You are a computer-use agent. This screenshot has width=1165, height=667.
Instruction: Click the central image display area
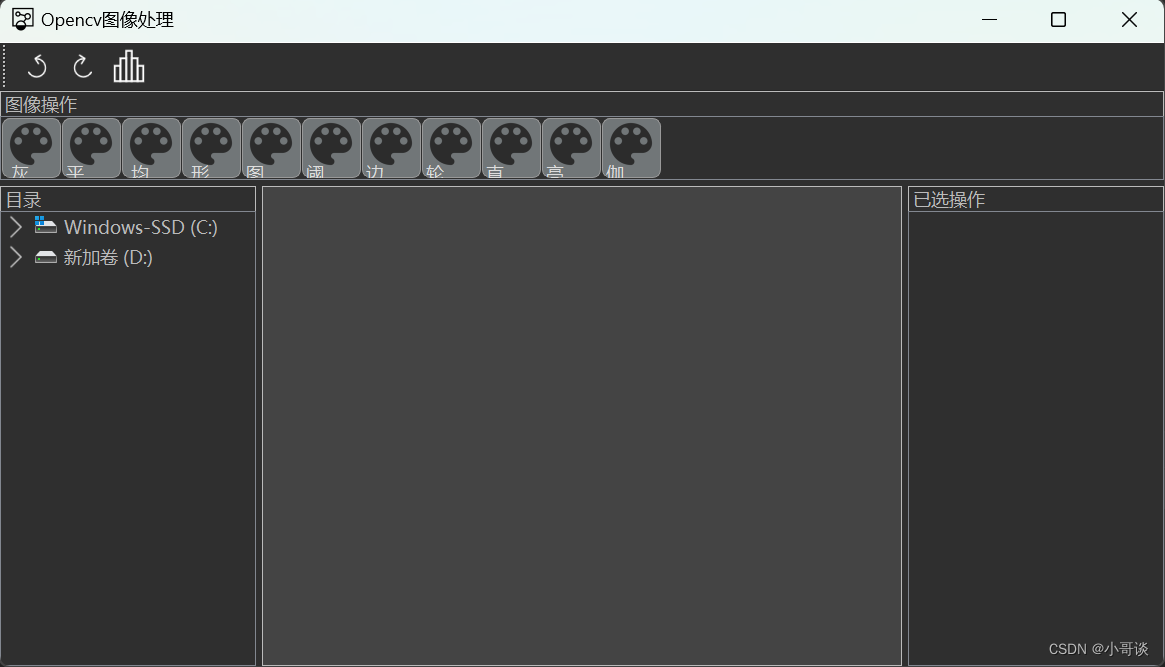(x=582, y=426)
